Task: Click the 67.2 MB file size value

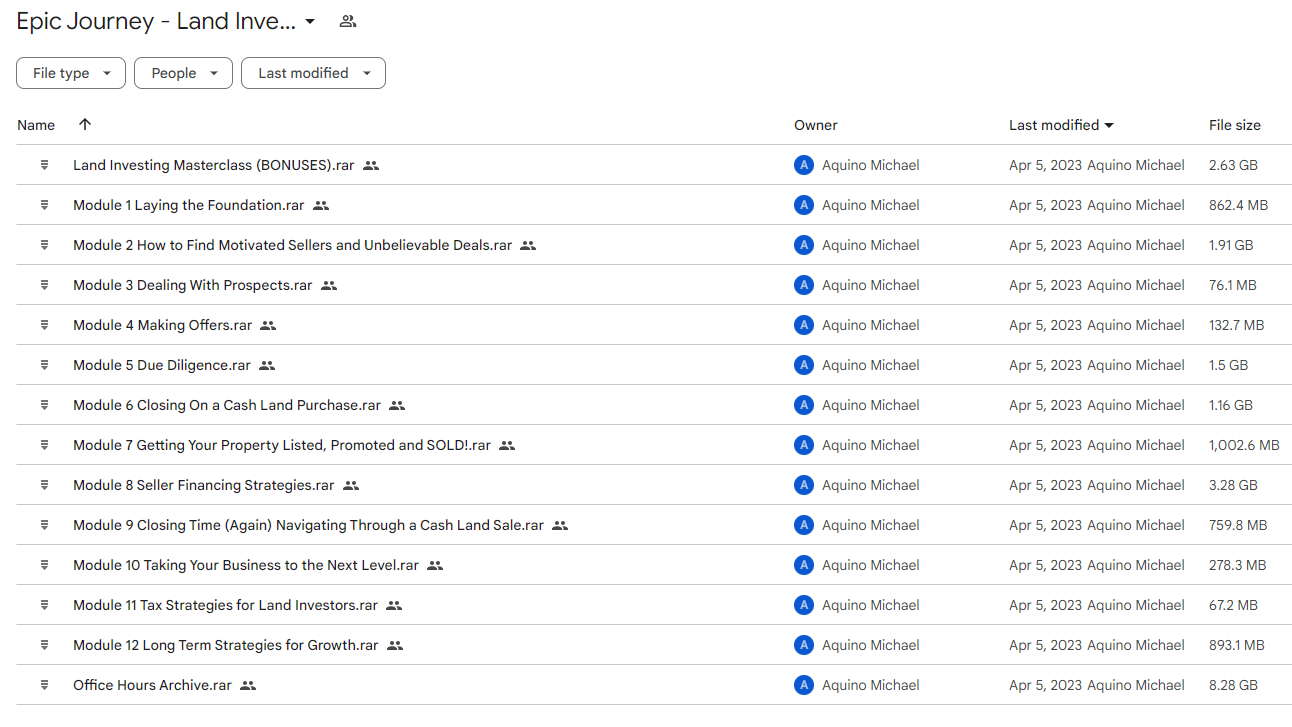Action: pos(1233,605)
